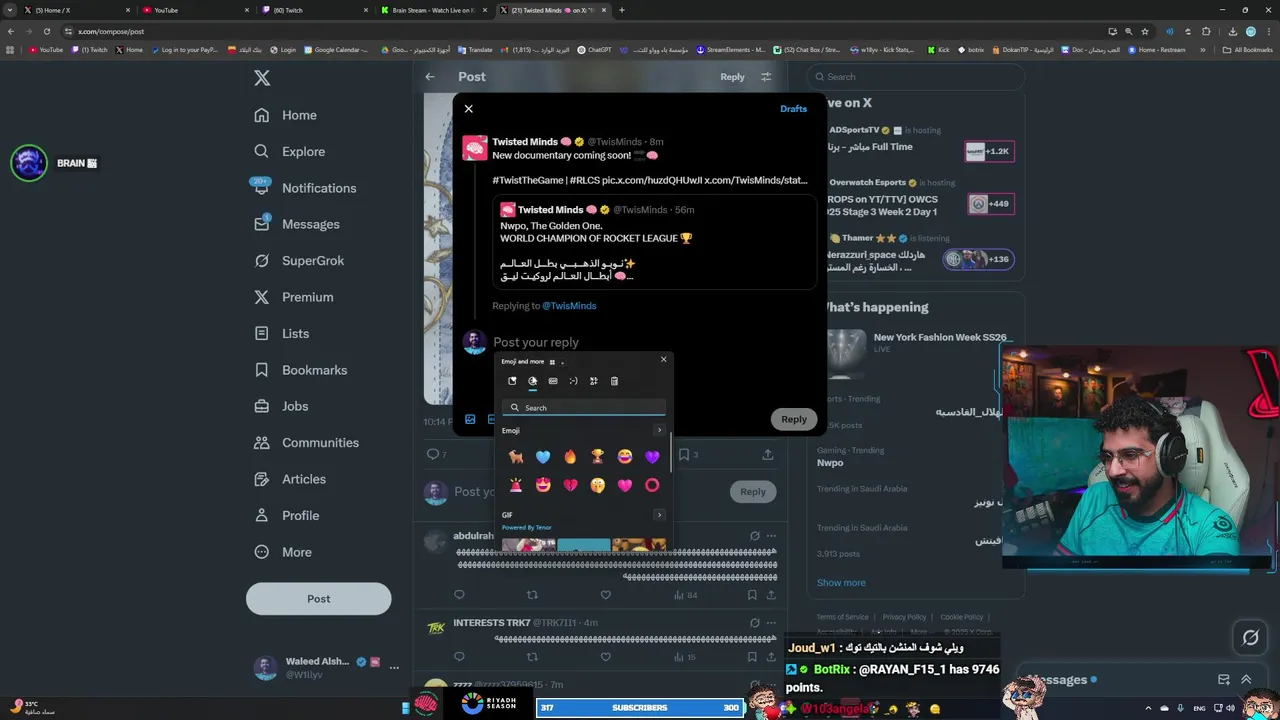This screenshot has height=720, width=1280.
Task: Close the Emoji and more panel
Action: (x=663, y=360)
